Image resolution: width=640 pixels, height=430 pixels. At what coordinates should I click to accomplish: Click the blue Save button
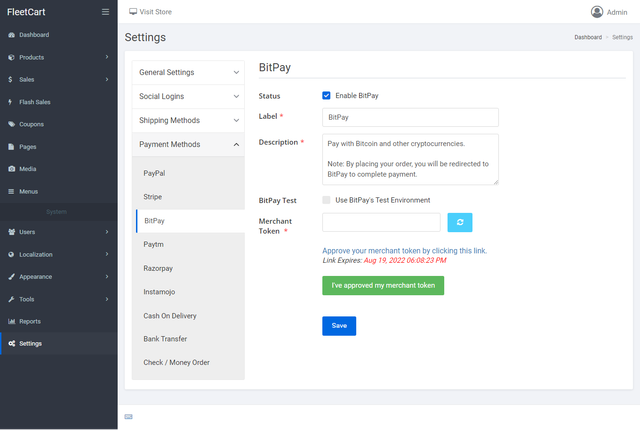click(339, 326)
